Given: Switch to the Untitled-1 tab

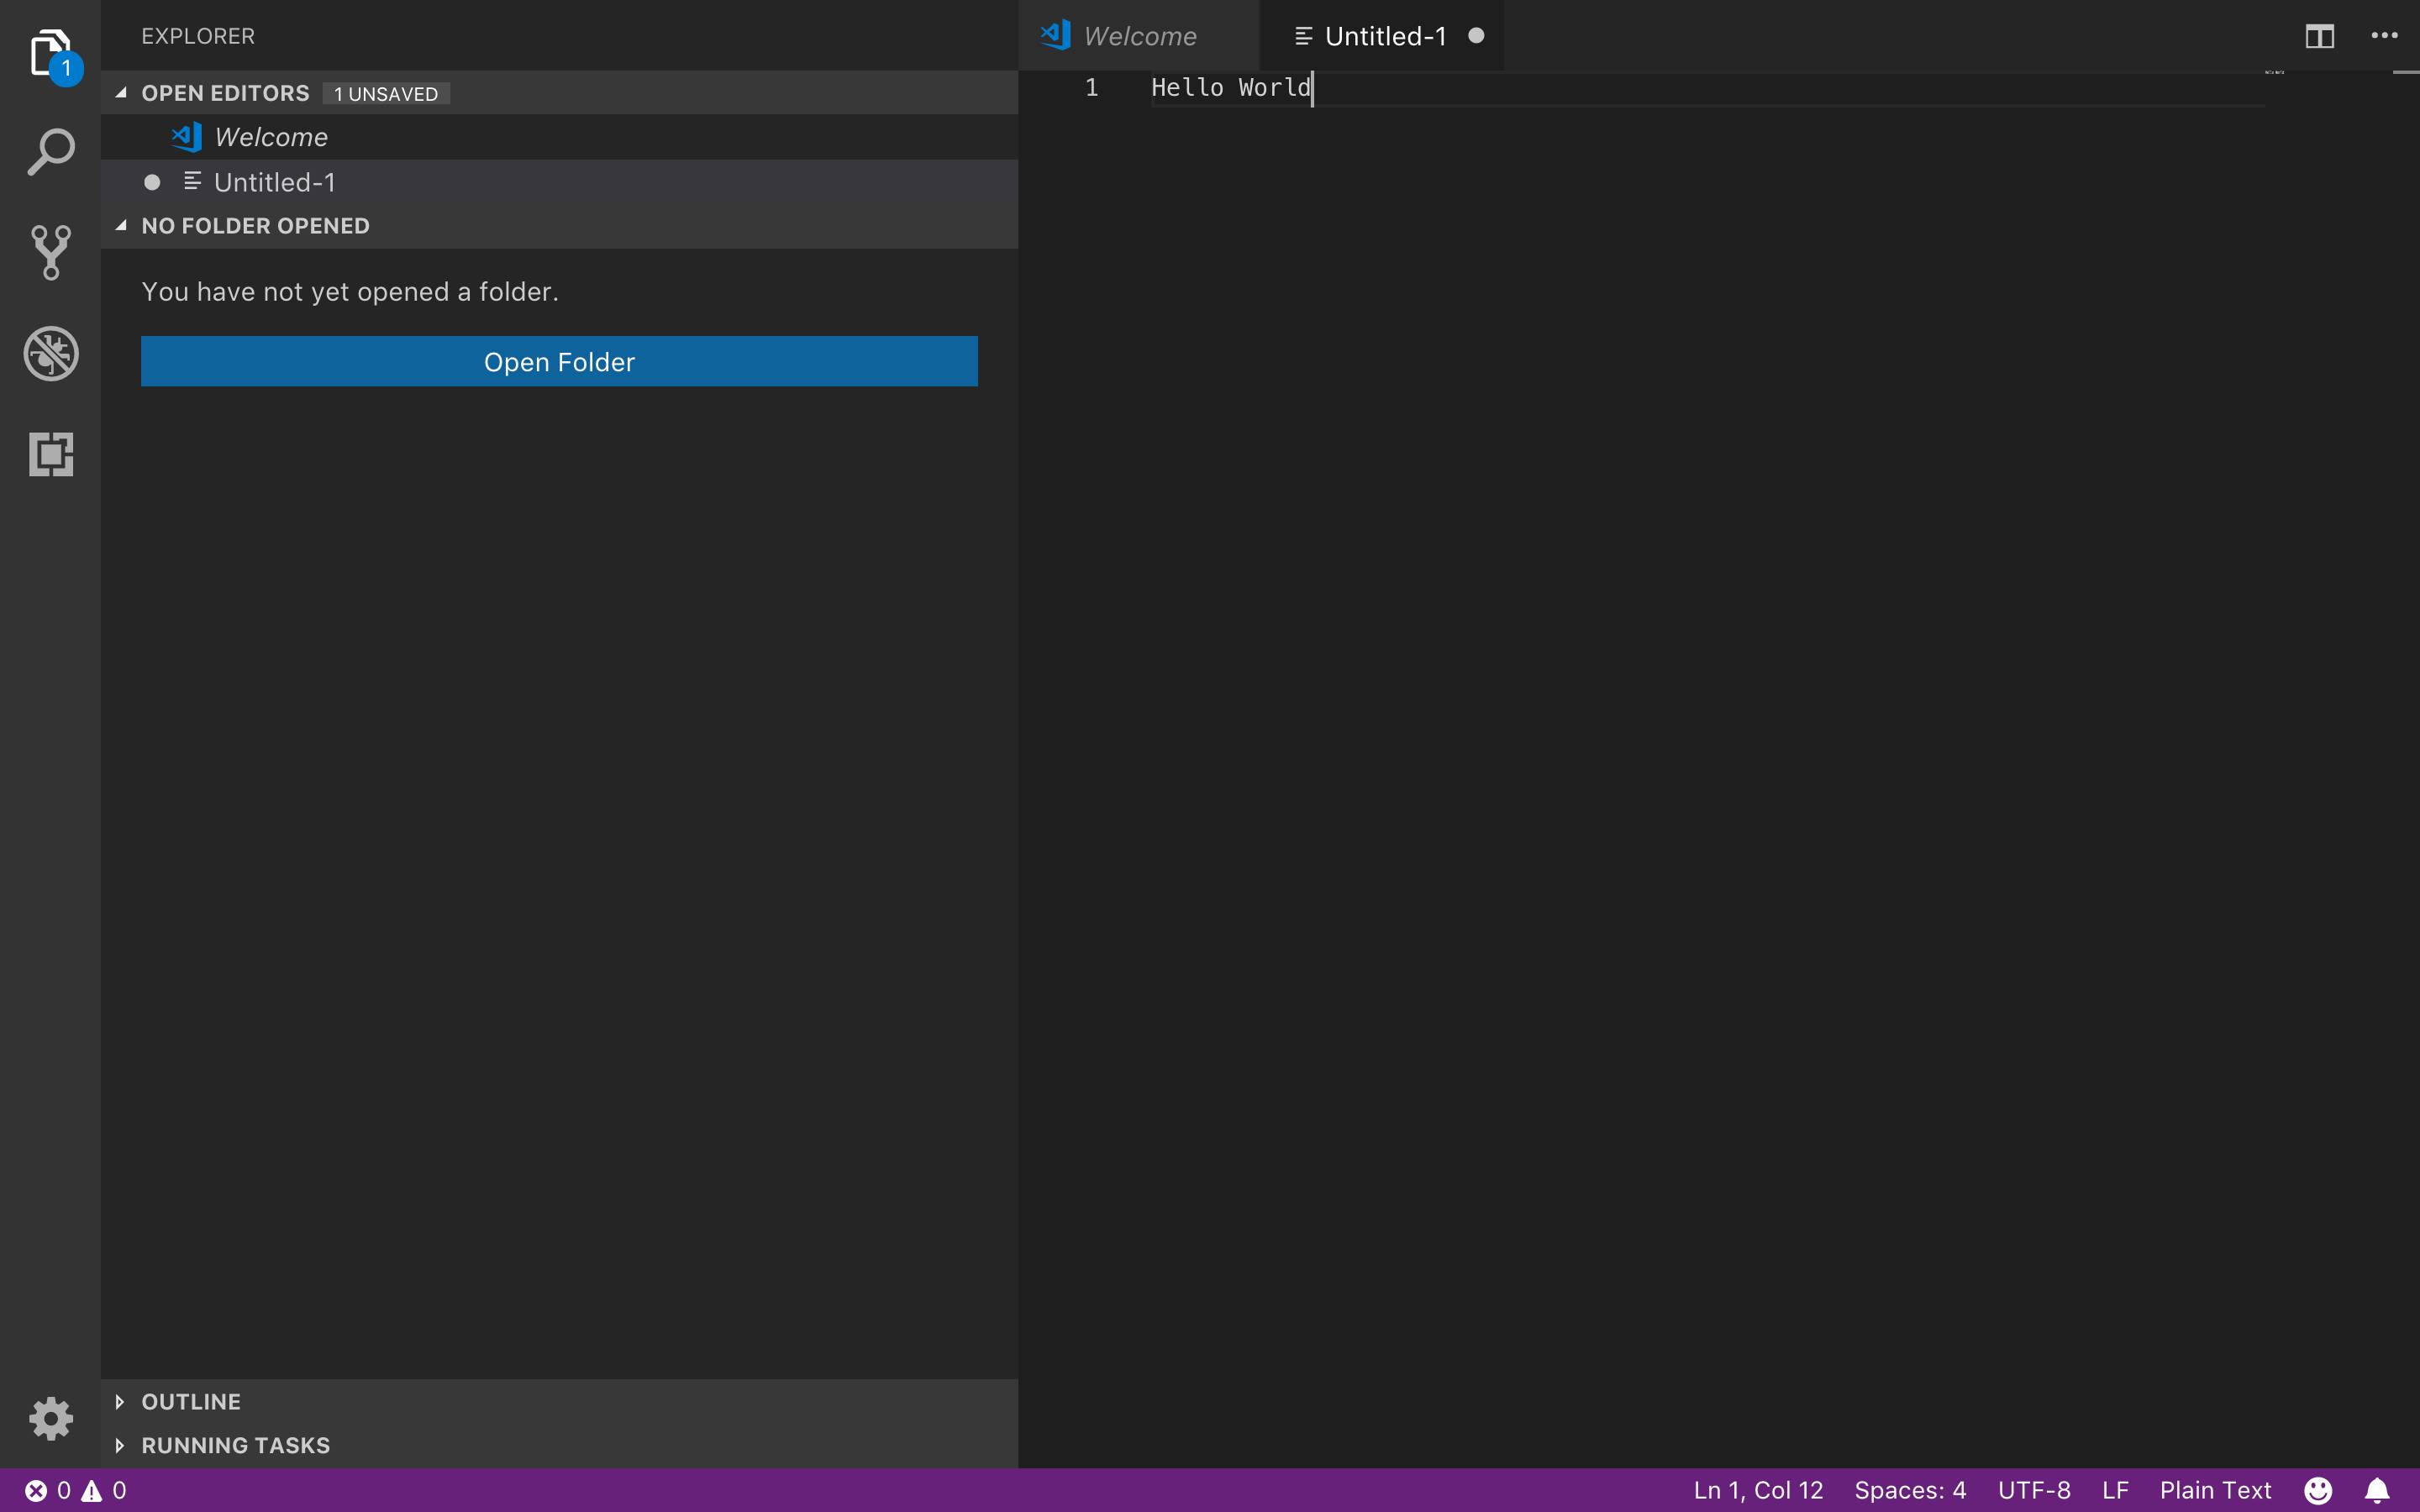Looking at the screenshot, I should click(x=1384, y=35).
